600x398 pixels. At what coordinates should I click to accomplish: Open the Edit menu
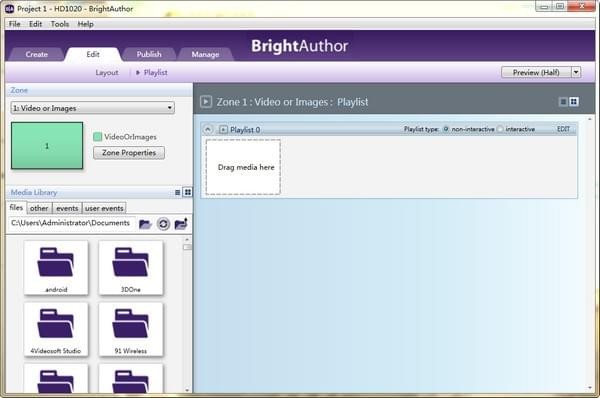point(36,24)
